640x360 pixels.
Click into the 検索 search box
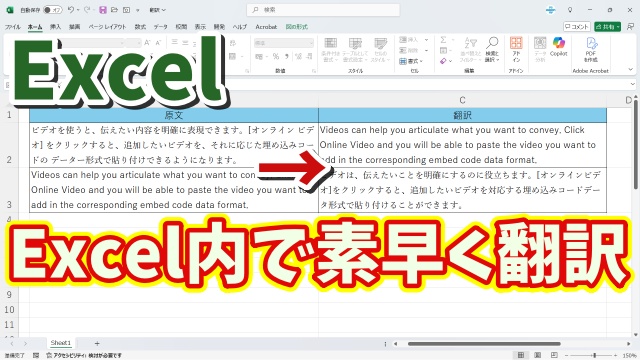323,10
